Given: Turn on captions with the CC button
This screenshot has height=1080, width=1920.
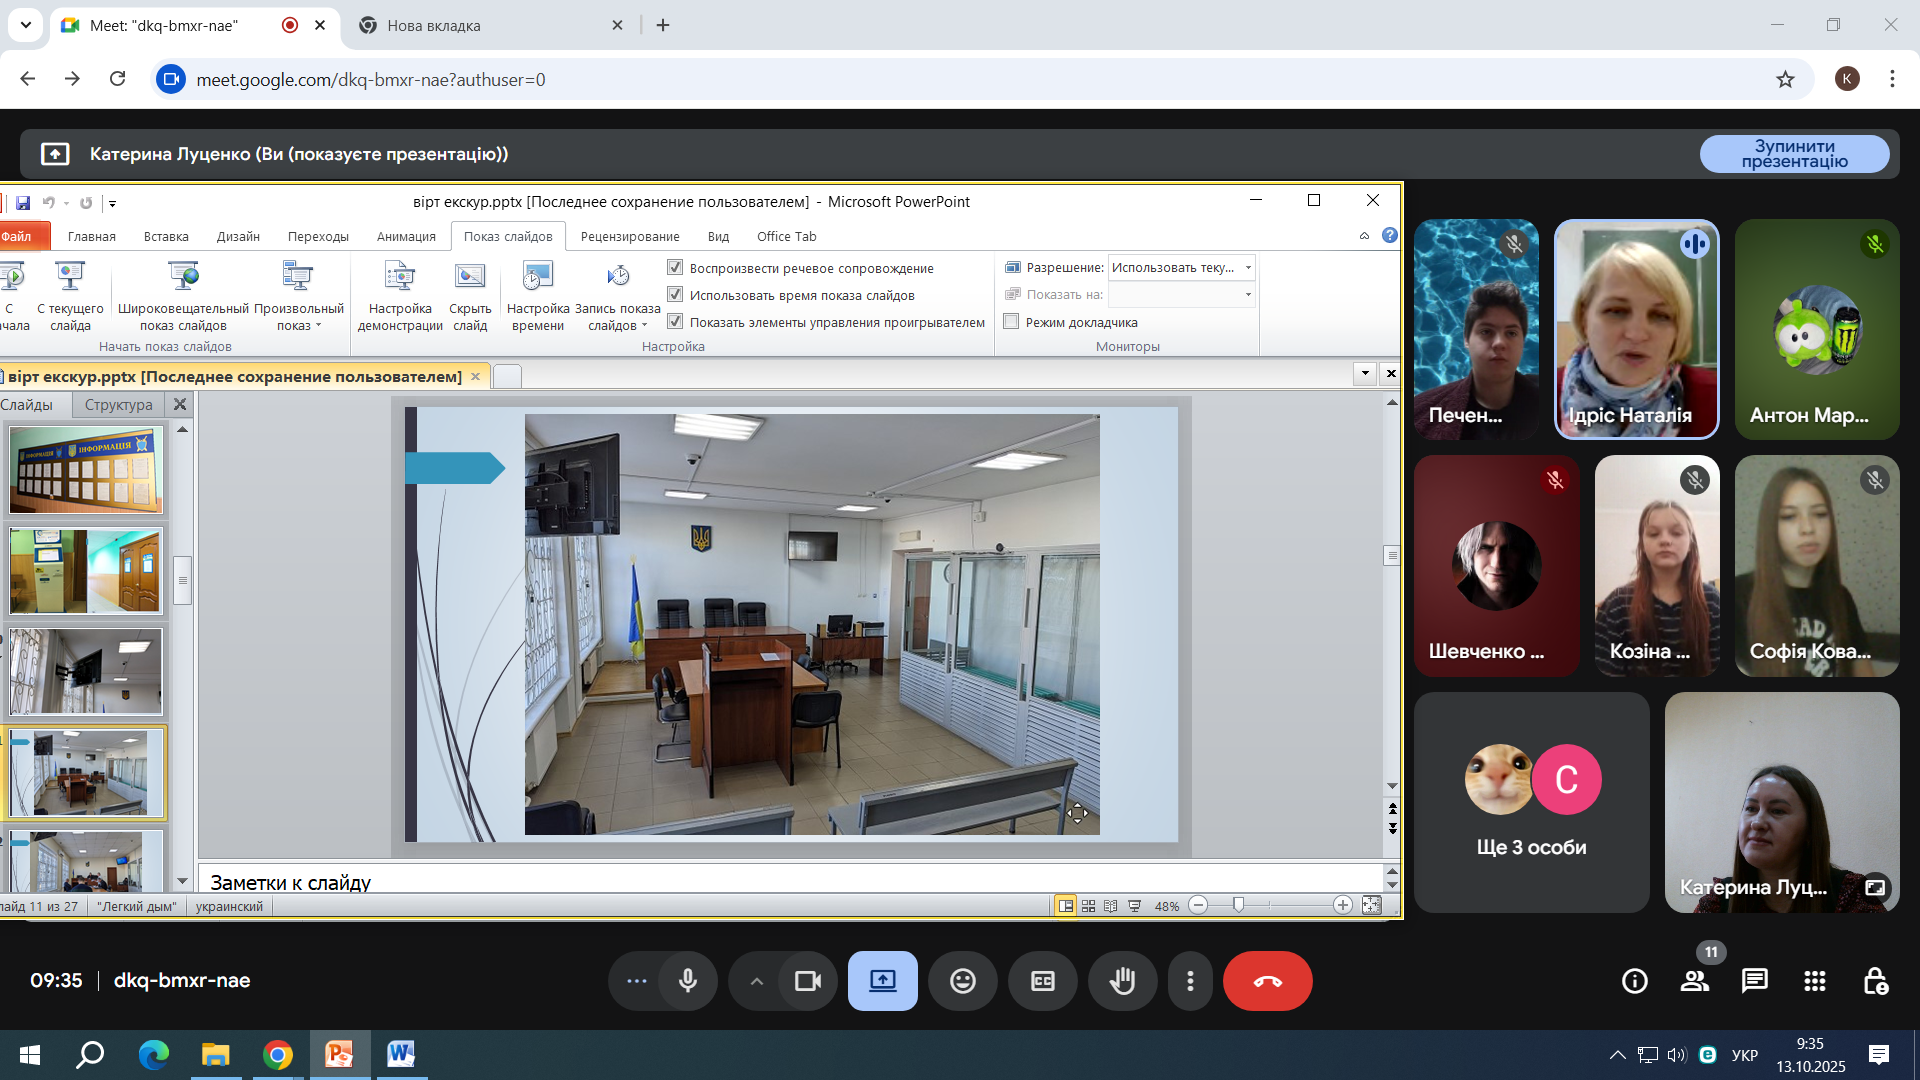Looking at the screenshot, I should [1042, 981].
